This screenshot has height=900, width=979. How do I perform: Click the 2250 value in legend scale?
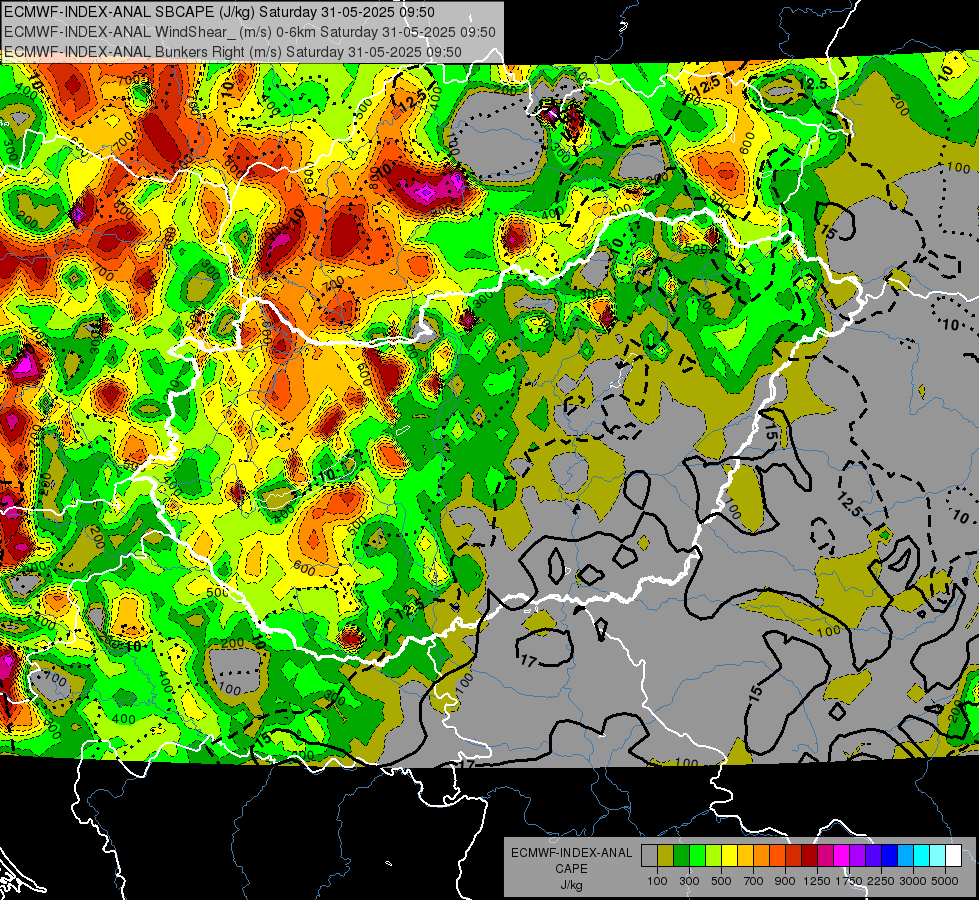881,881
